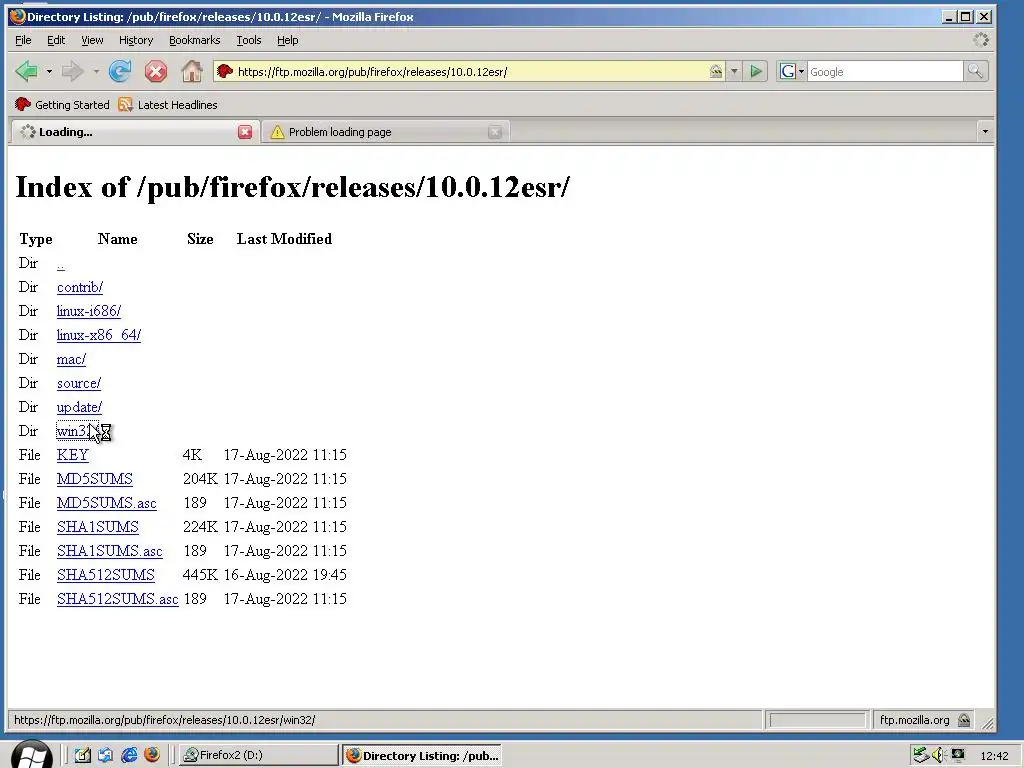Open the Edit menu
The image size is (1024, 768).
pos(56,40)
